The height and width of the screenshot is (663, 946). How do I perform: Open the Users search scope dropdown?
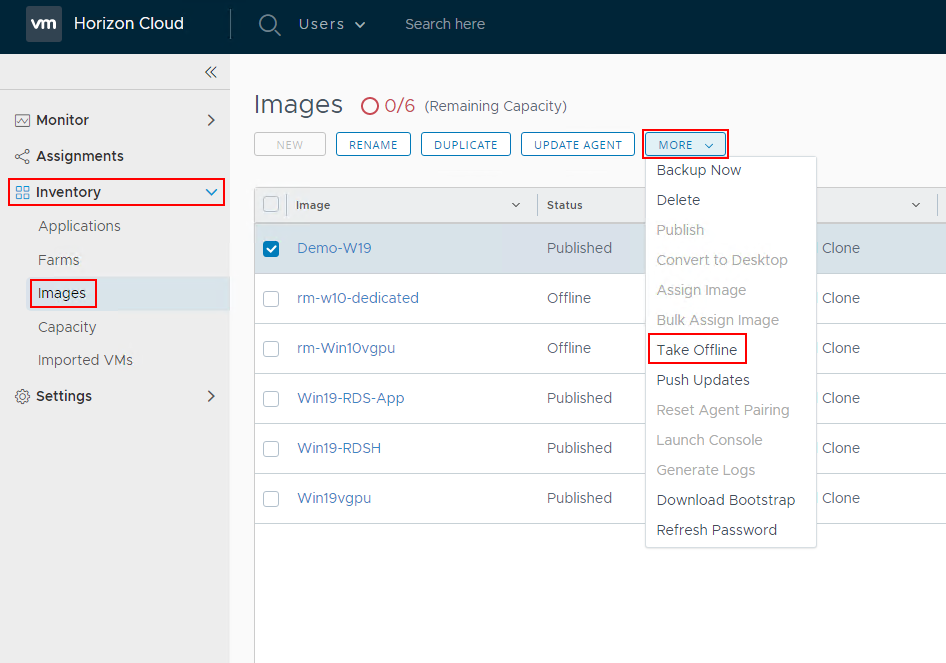click(x=332, y=24)
